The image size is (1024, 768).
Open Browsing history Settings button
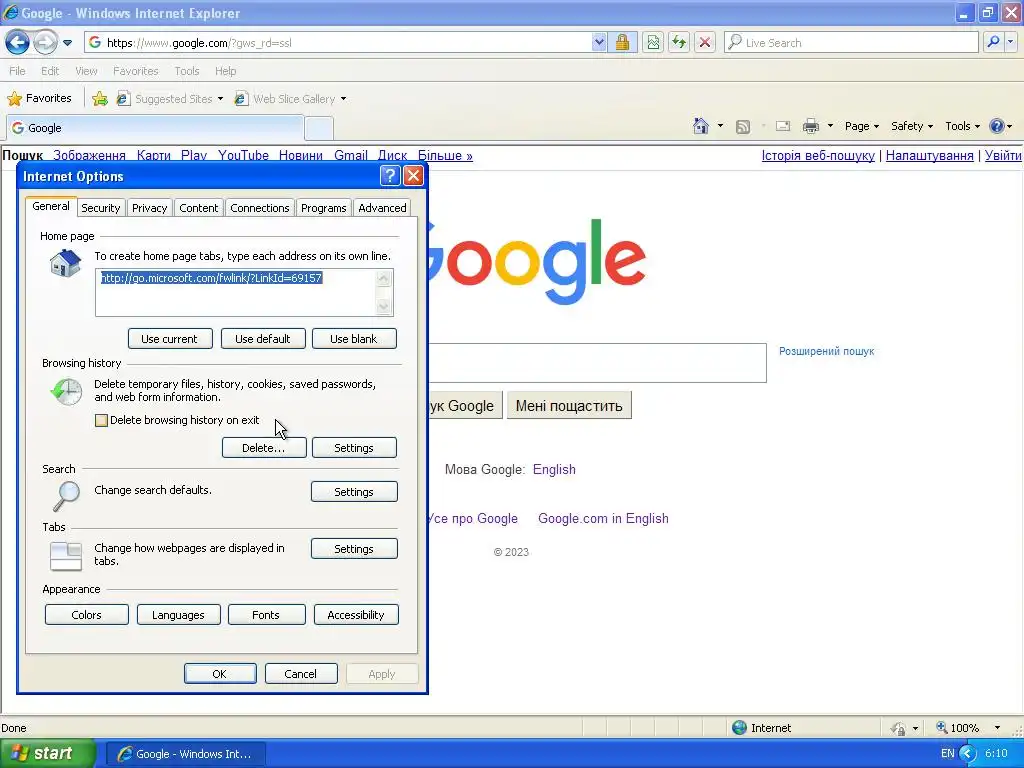(354, 448)
